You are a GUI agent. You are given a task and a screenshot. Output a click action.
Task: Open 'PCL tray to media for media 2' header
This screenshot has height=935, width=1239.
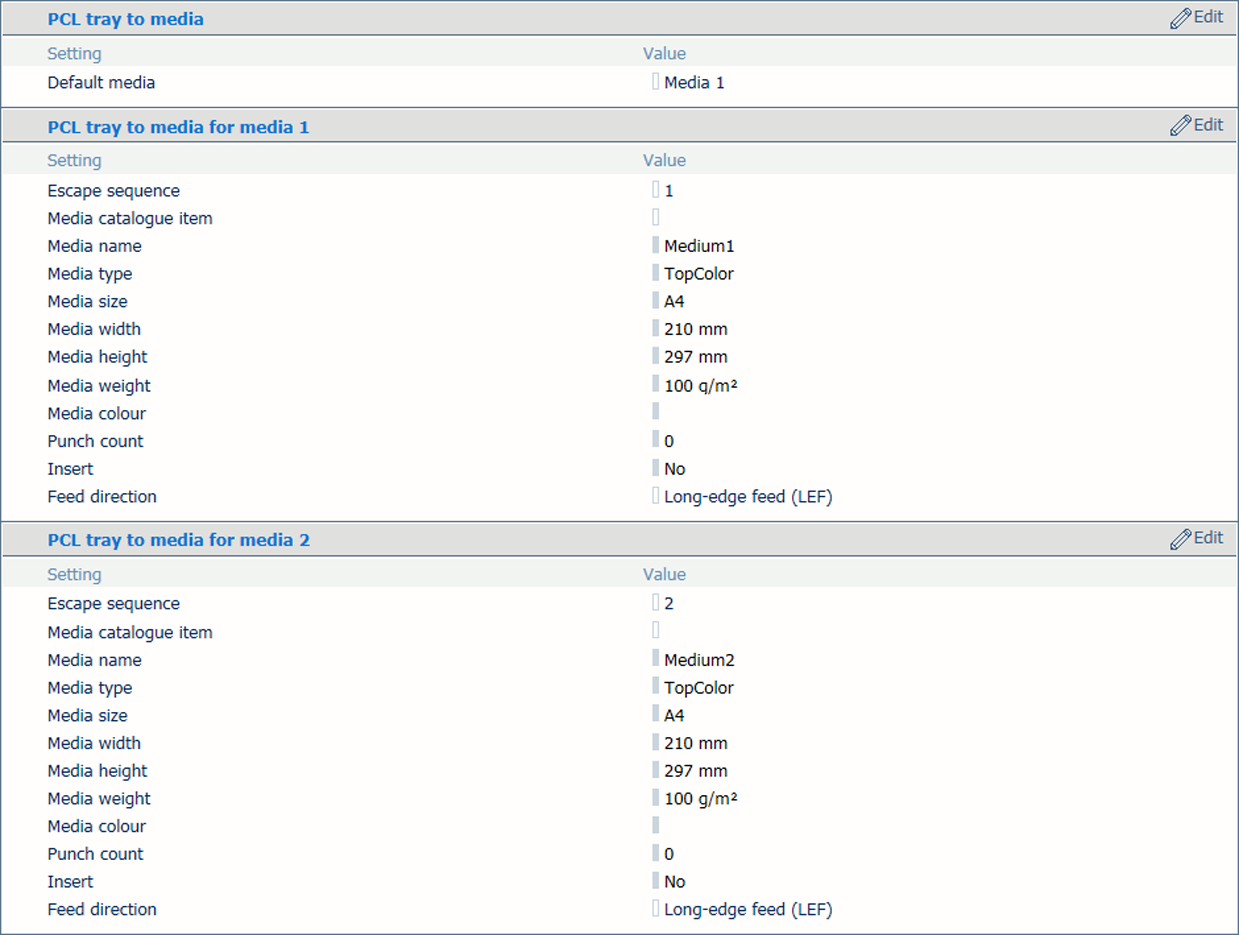[178, 540]
